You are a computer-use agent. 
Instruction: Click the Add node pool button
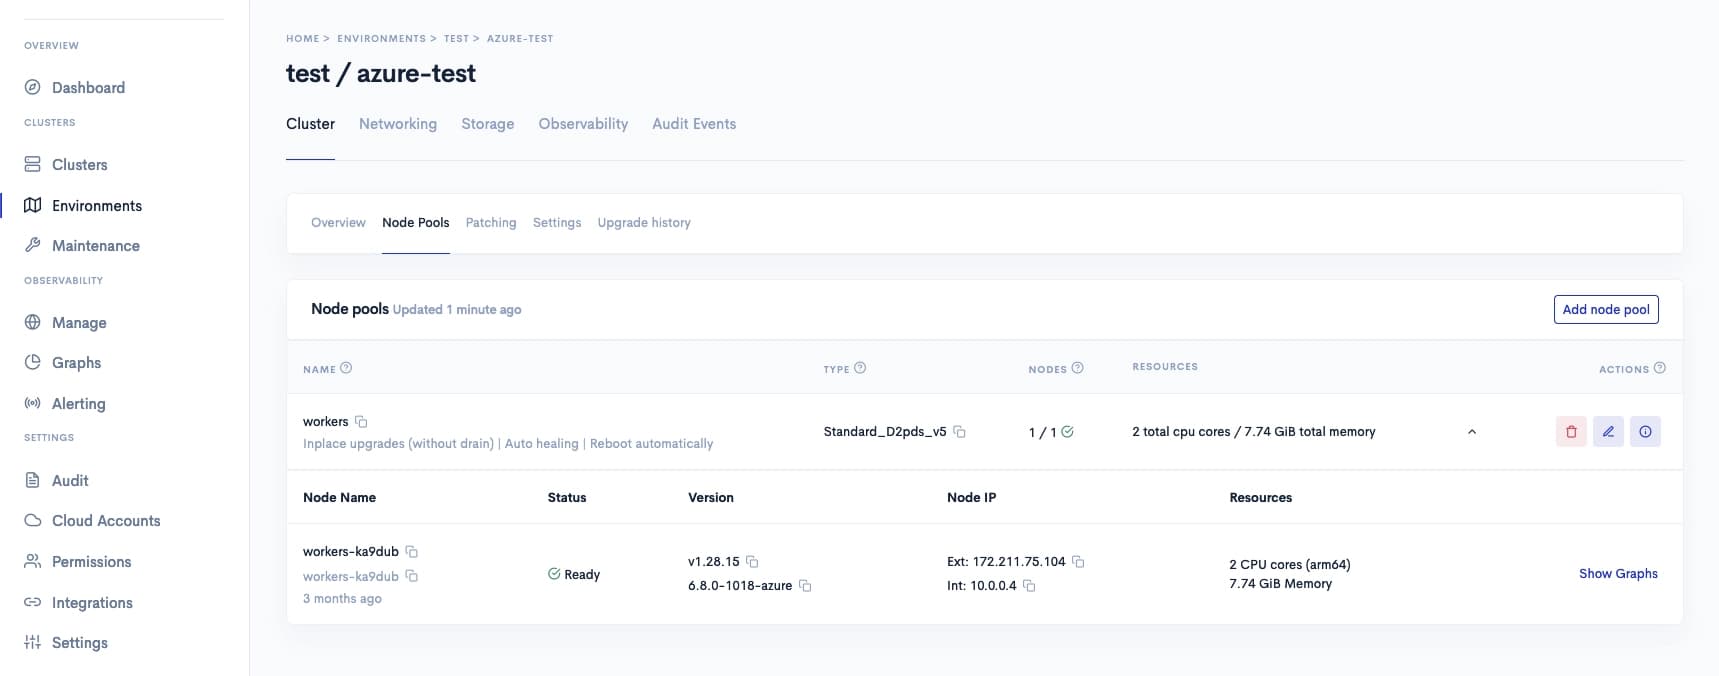(x=1605, y=310)
